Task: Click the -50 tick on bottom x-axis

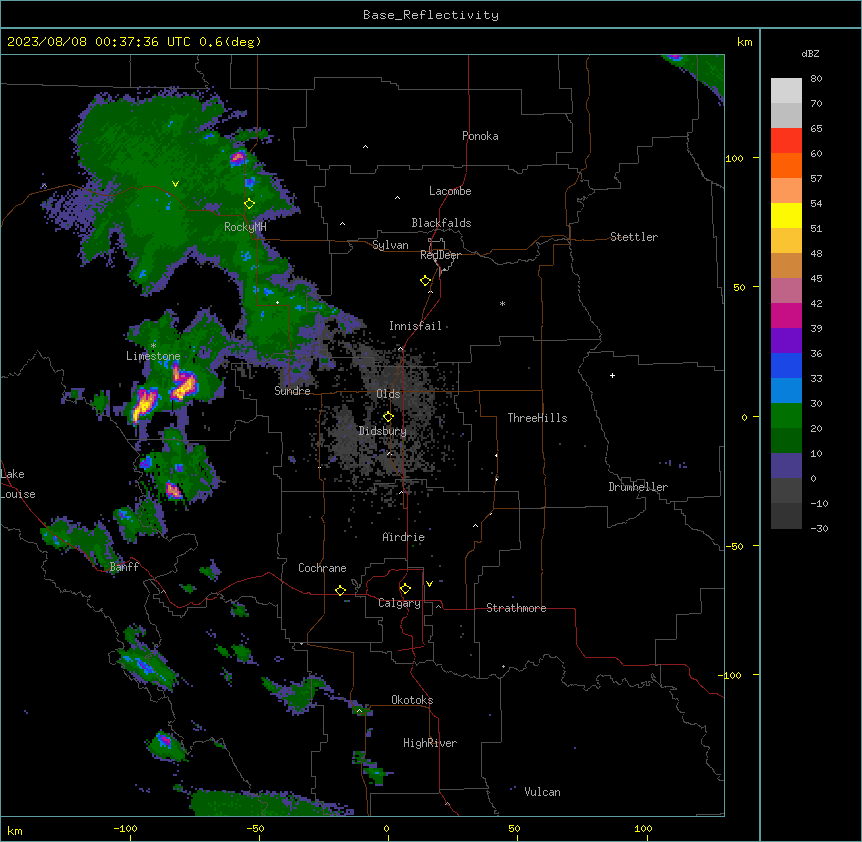Action: [x=255, y=828]
